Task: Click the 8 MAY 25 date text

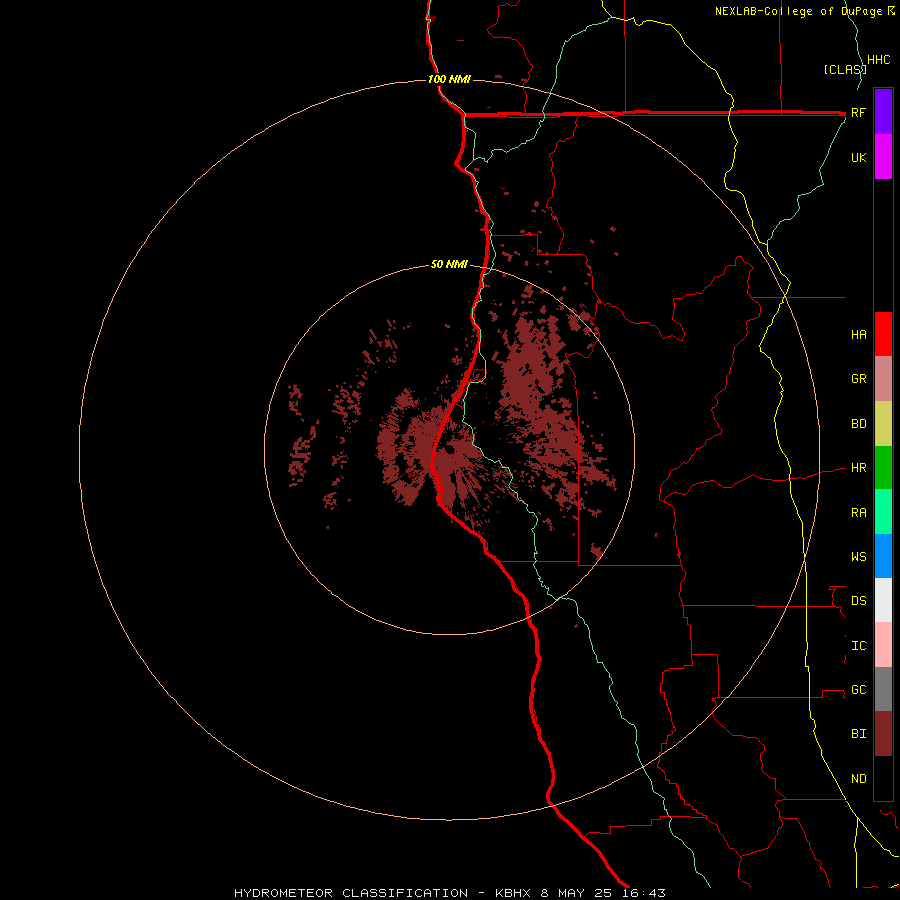Action: (x=576, y=893)
